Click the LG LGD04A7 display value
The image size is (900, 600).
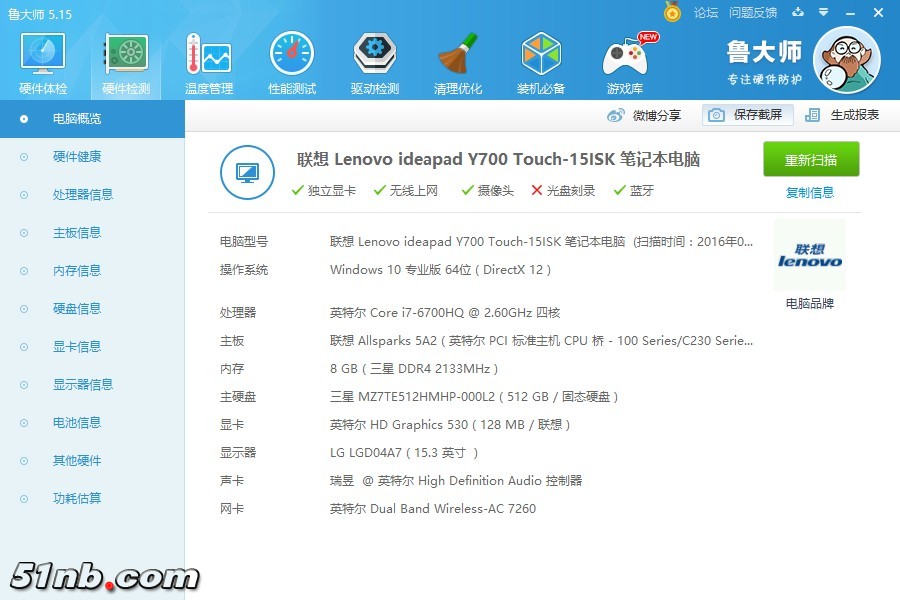click(404, 453)
